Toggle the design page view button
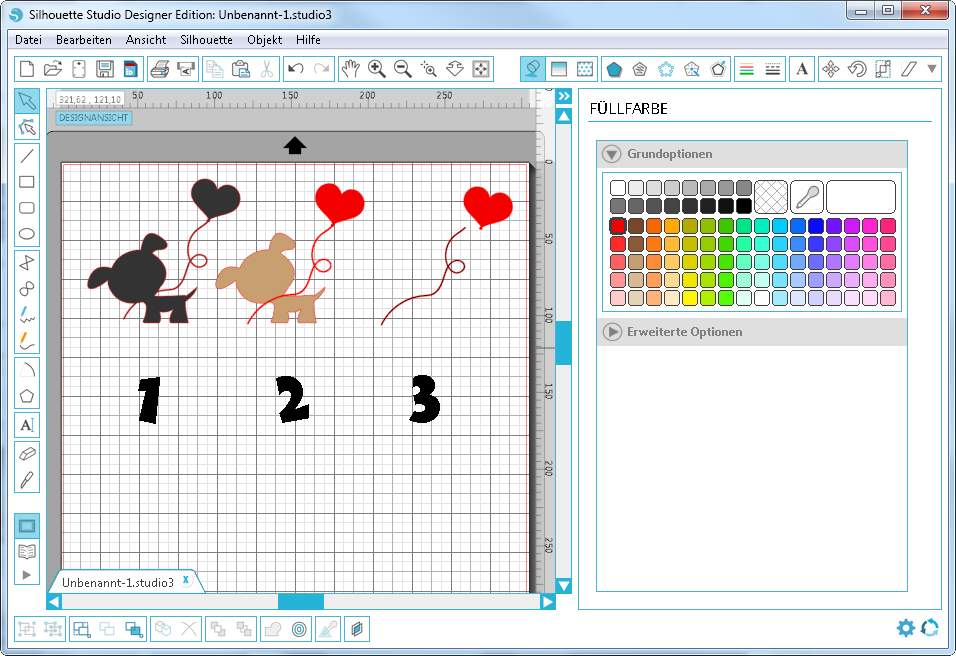This screenshot has width=956, height=656. pyautogui.click(x=27, y=525)
